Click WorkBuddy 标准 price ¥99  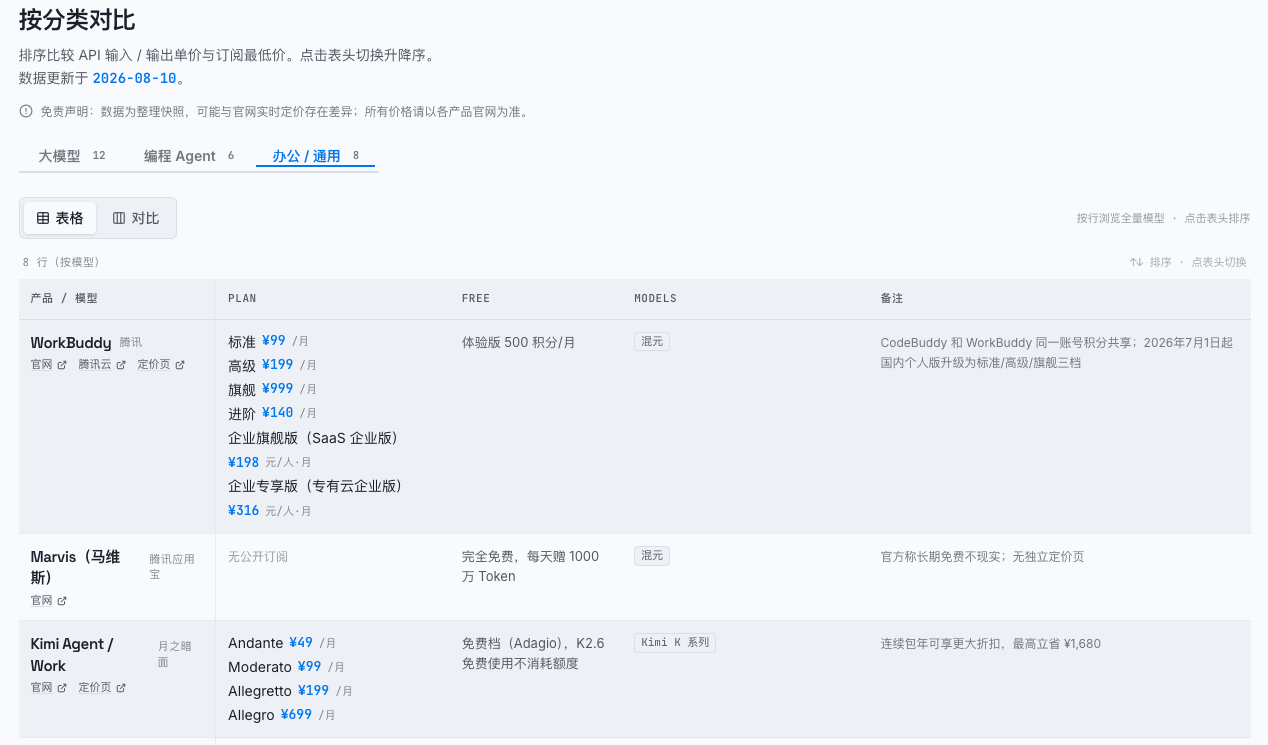coord(274,341)
